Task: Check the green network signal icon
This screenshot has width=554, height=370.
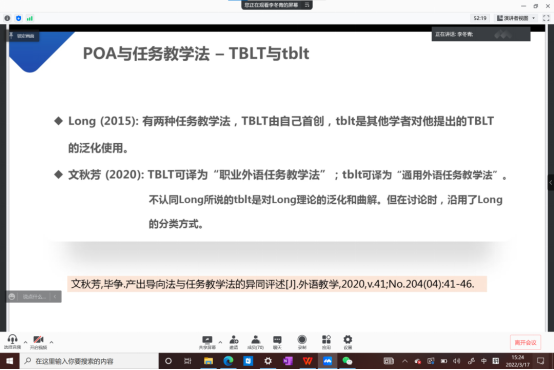Action: tap(30, 18)
